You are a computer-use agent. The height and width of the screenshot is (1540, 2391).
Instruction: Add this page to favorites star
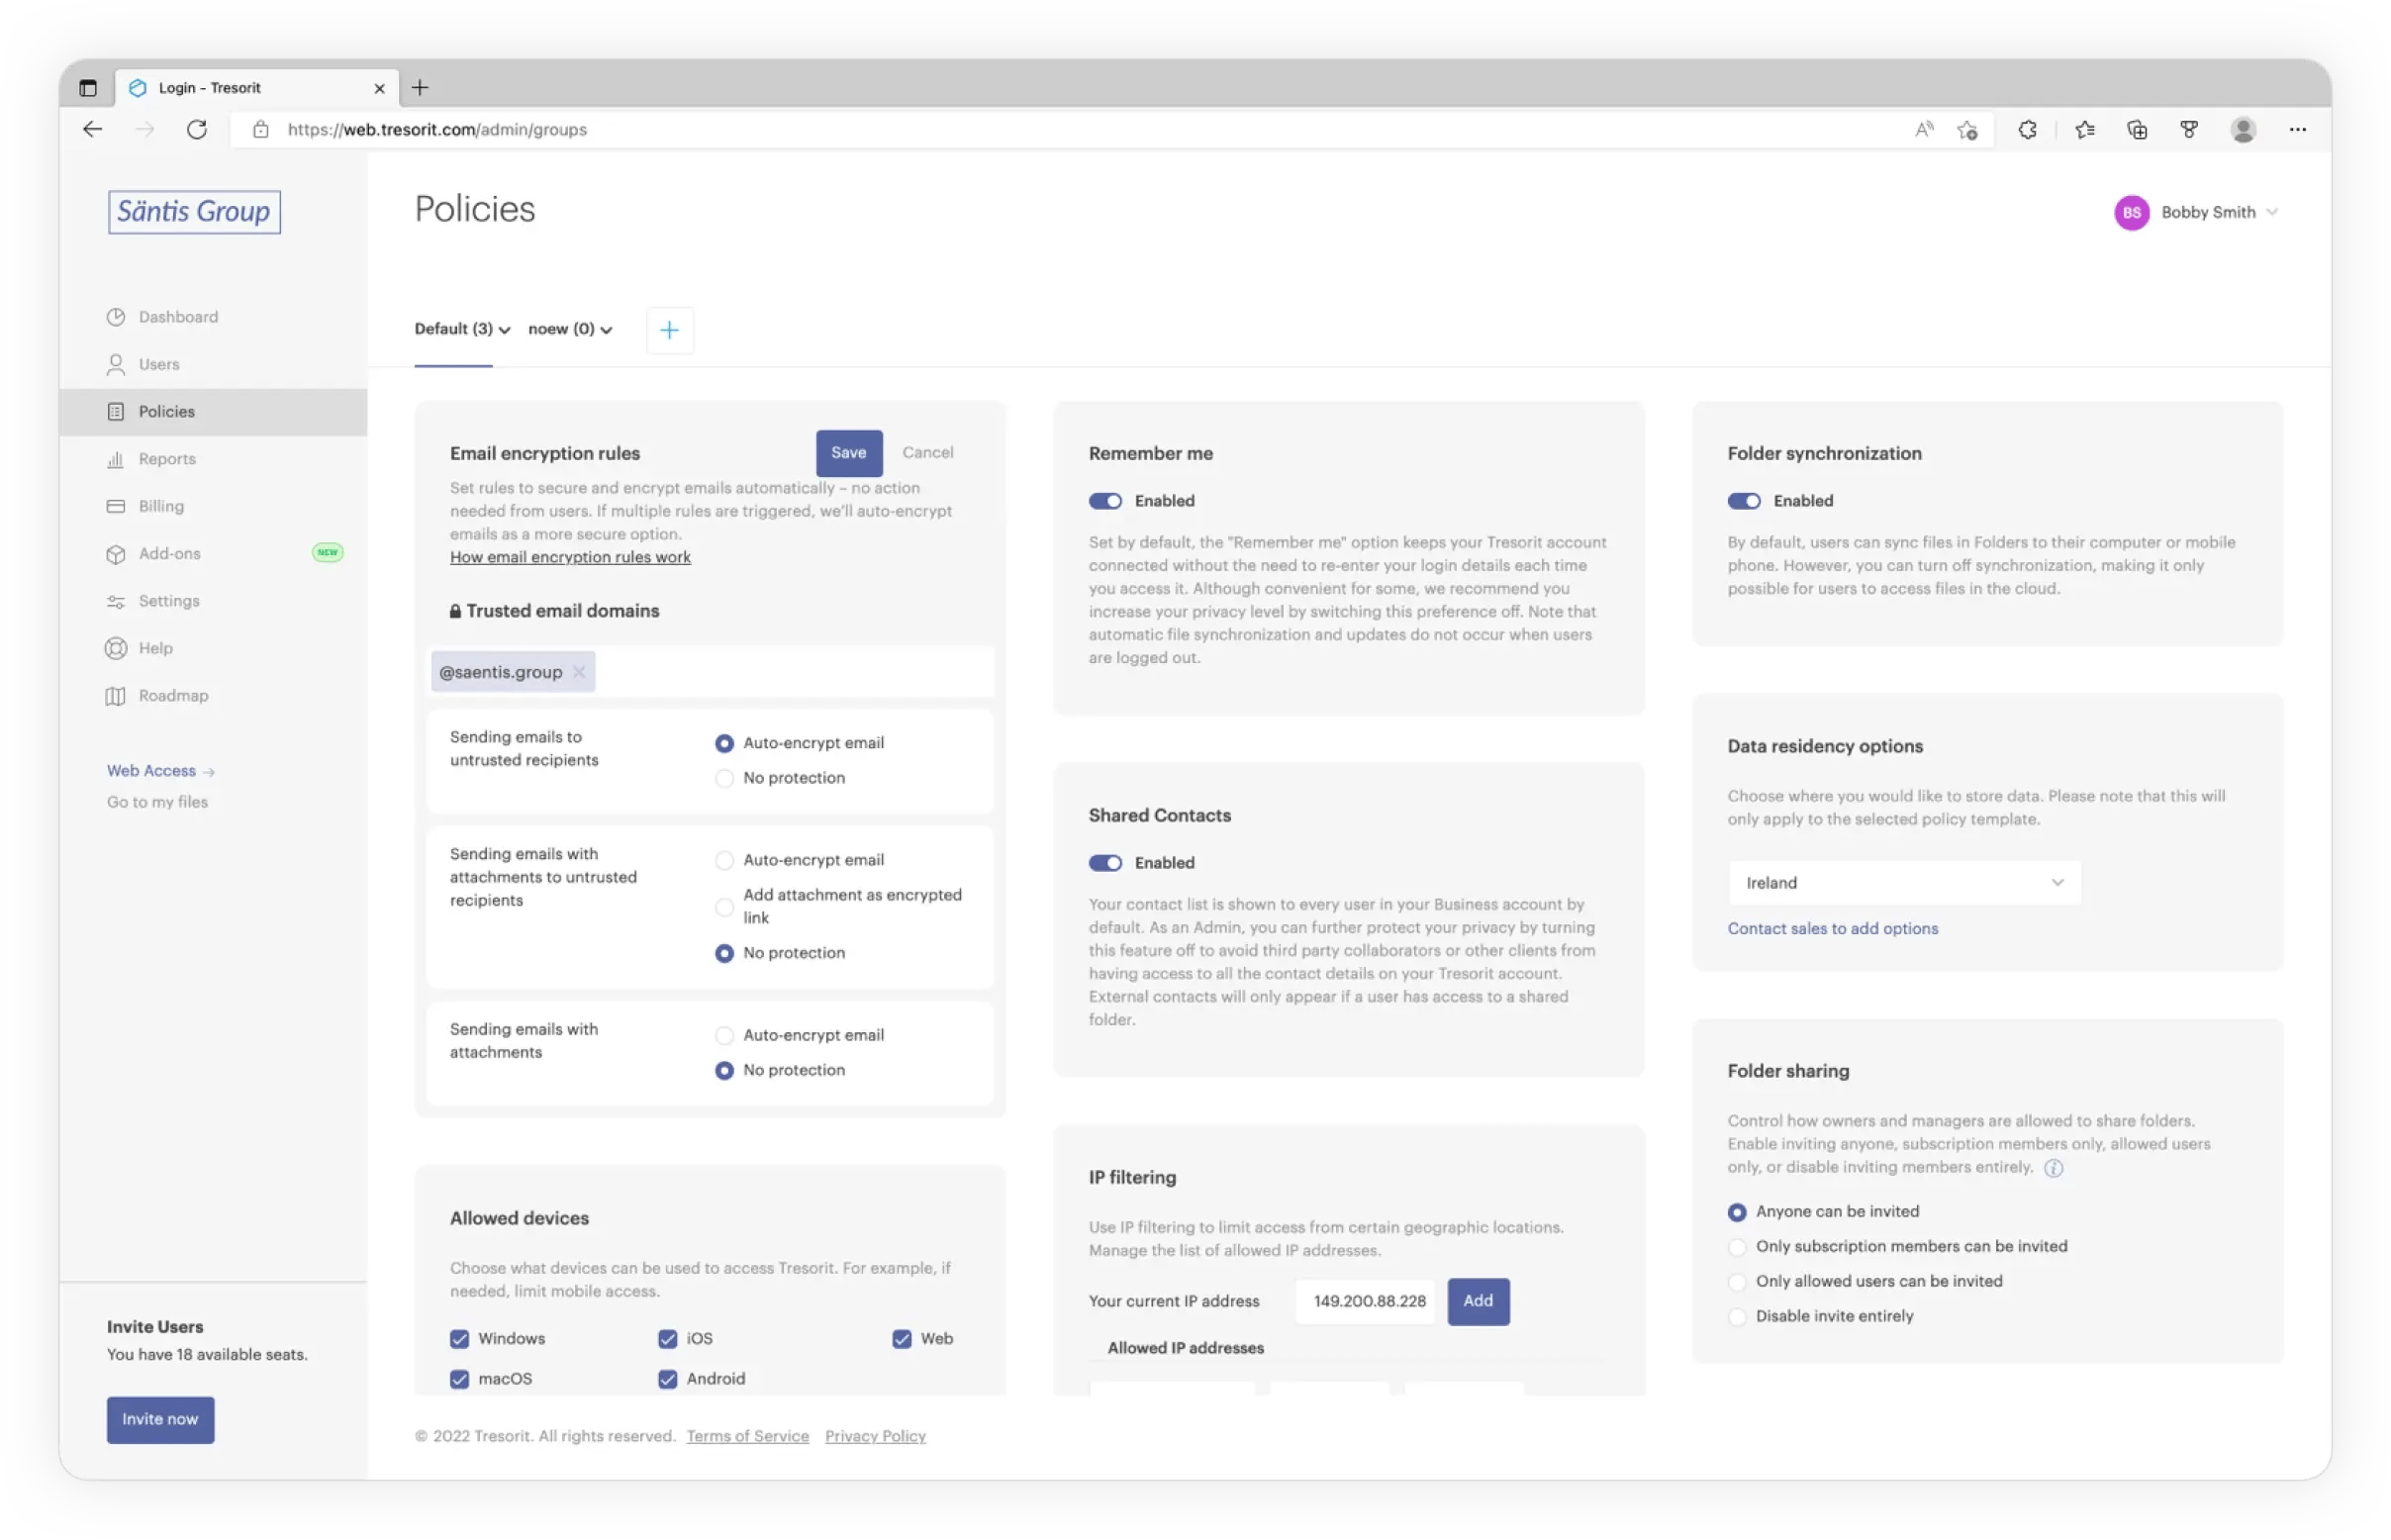tap(1967, 130)
